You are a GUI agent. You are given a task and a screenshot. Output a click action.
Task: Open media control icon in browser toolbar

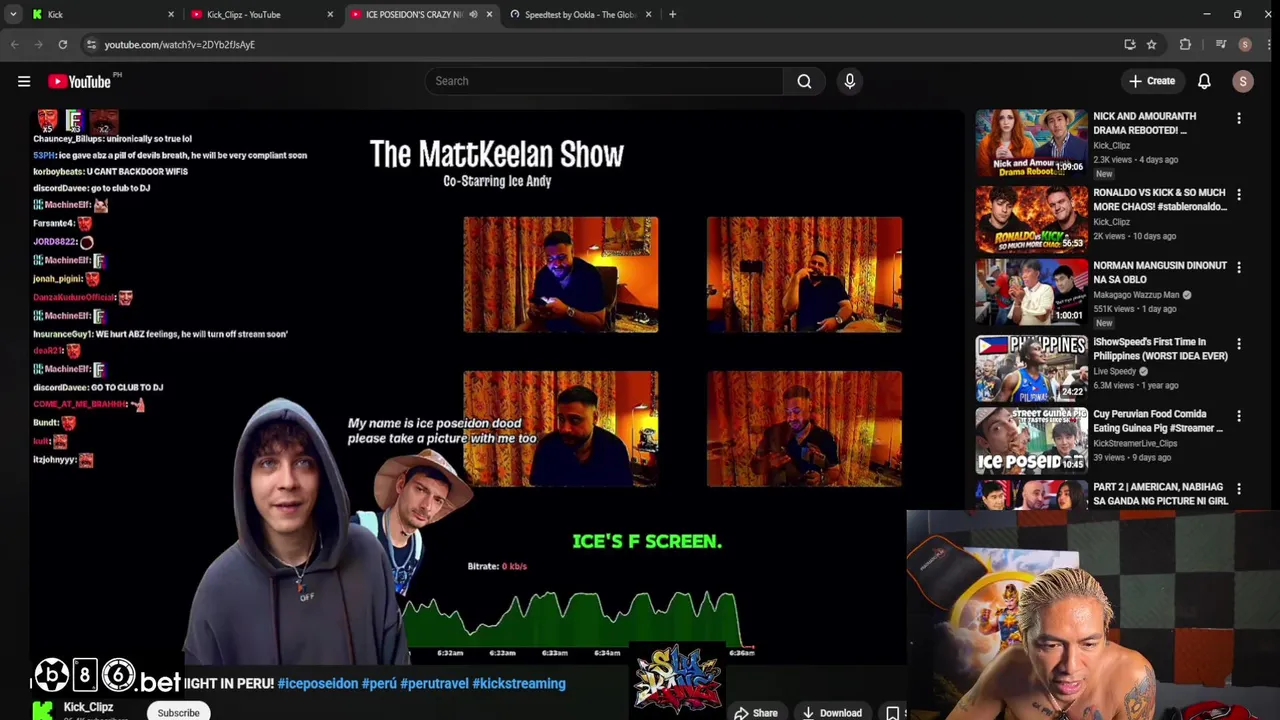click(1220, 44)
